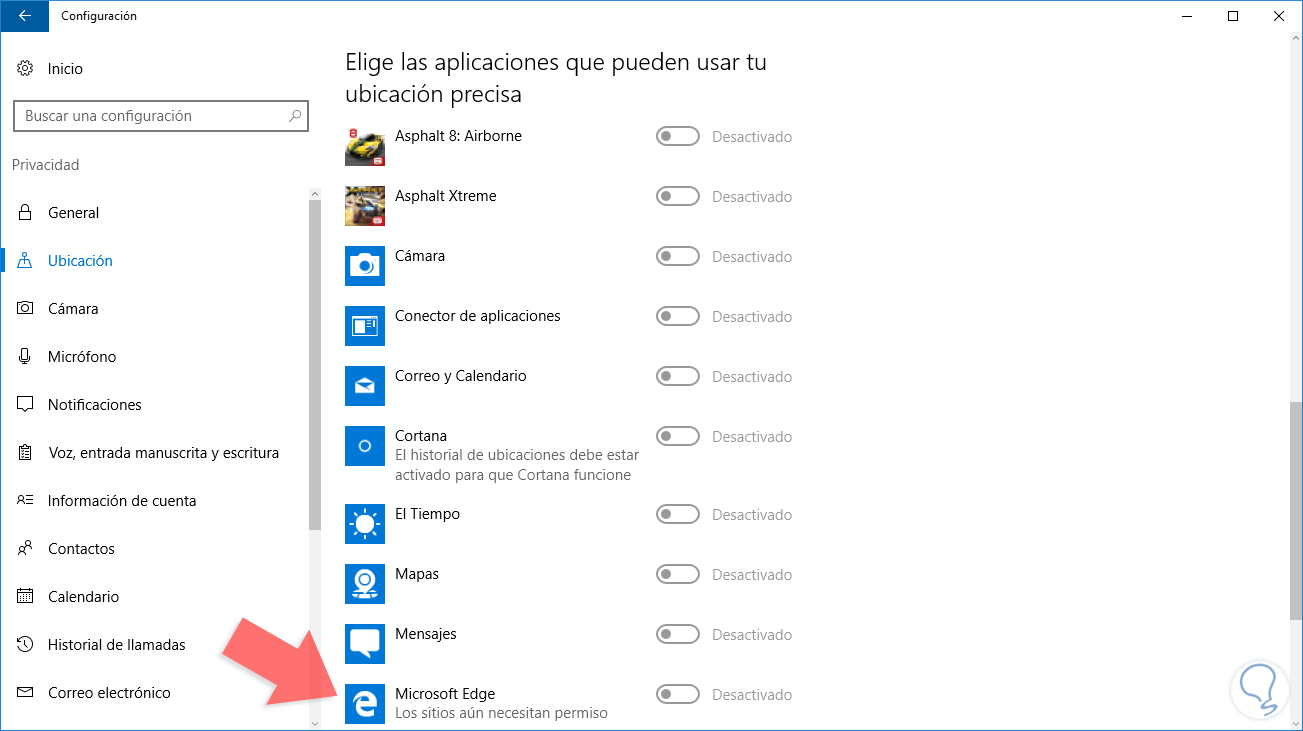Click the Historial de llamadas clock icon

(25, 645)
